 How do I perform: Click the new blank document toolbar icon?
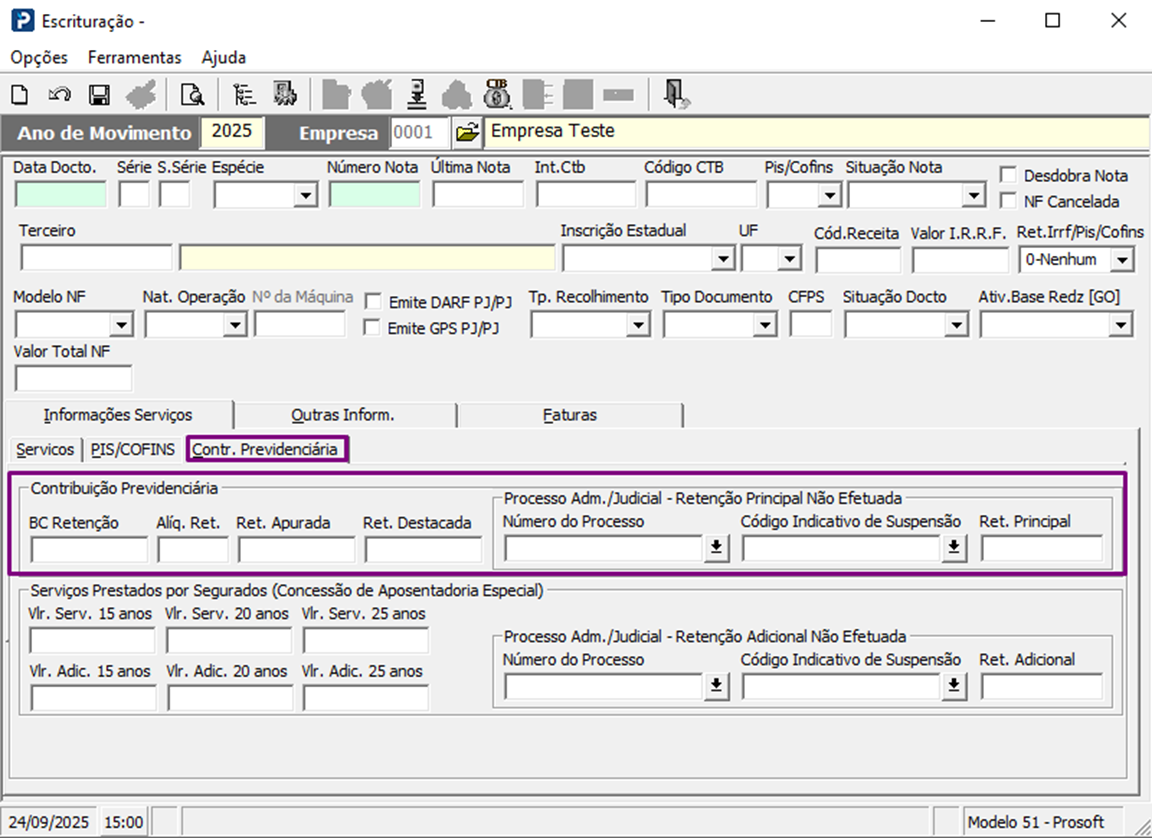[19, 95]
